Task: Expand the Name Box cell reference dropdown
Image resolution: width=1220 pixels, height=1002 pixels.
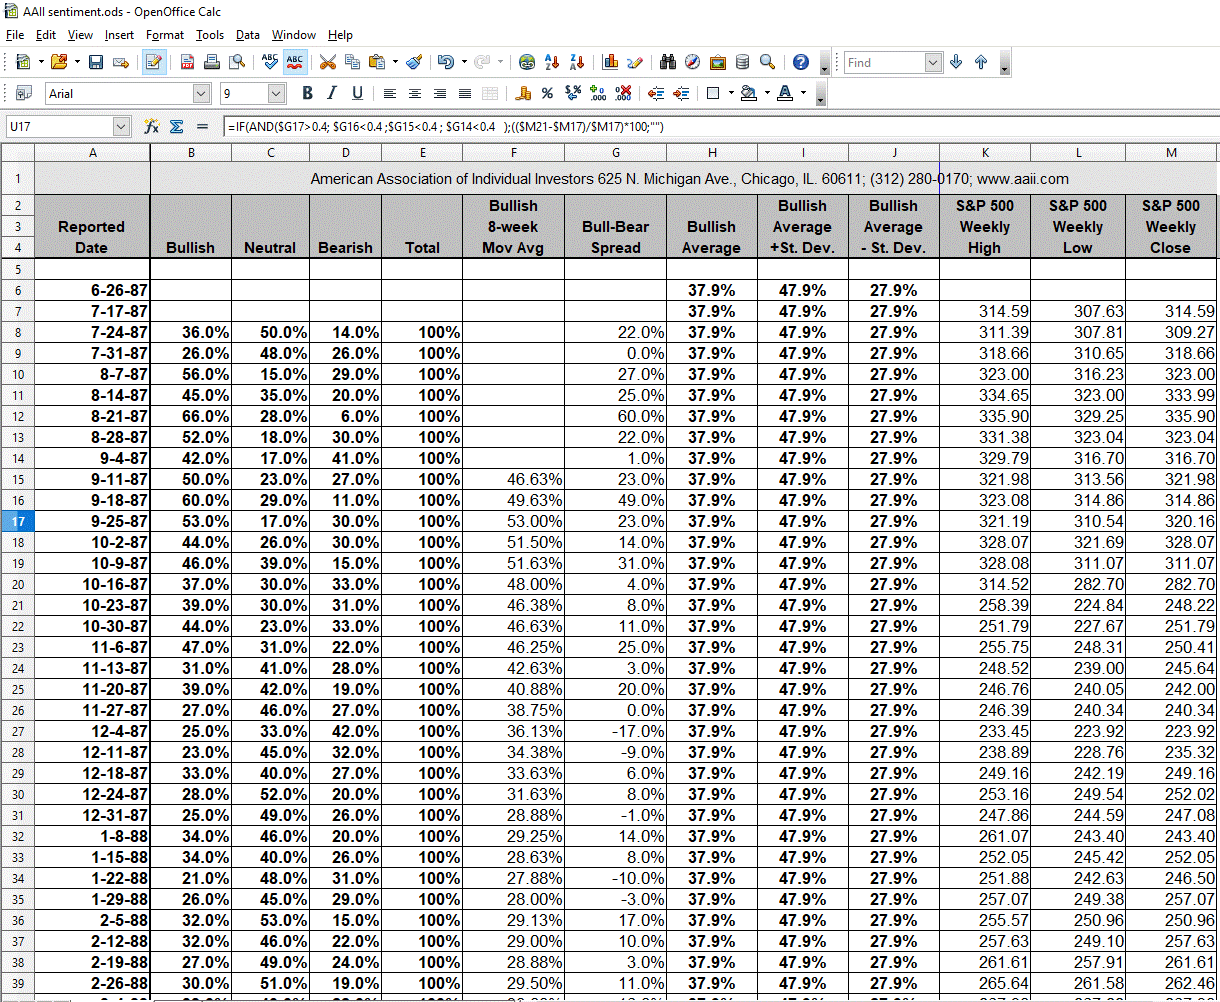Action: click(121, 127)
